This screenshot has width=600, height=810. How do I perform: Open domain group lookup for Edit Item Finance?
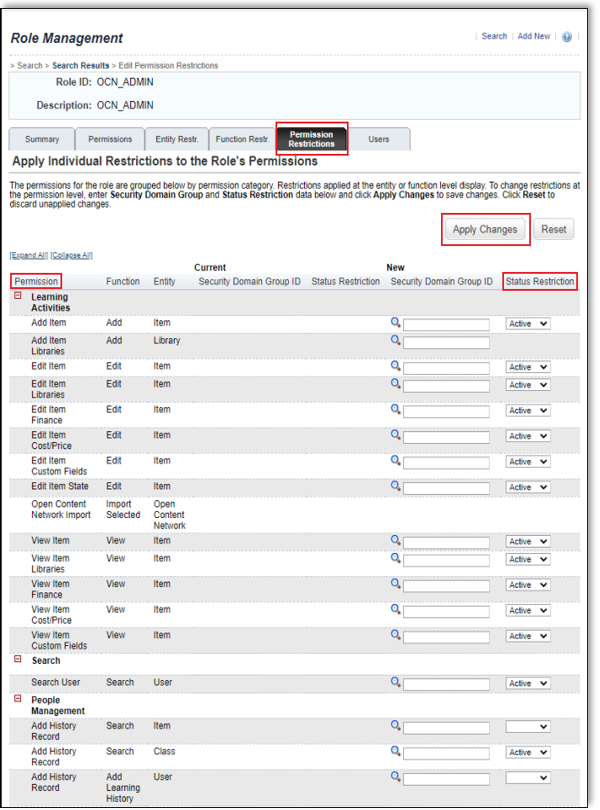(x=396, y=410)
